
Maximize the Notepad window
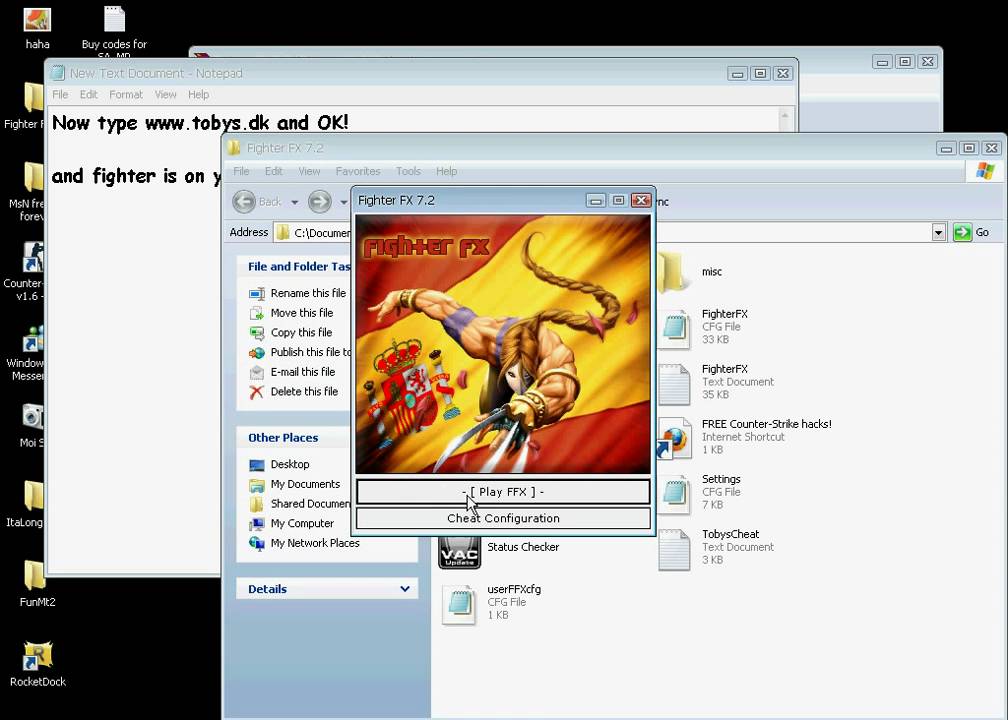point(760,73)
